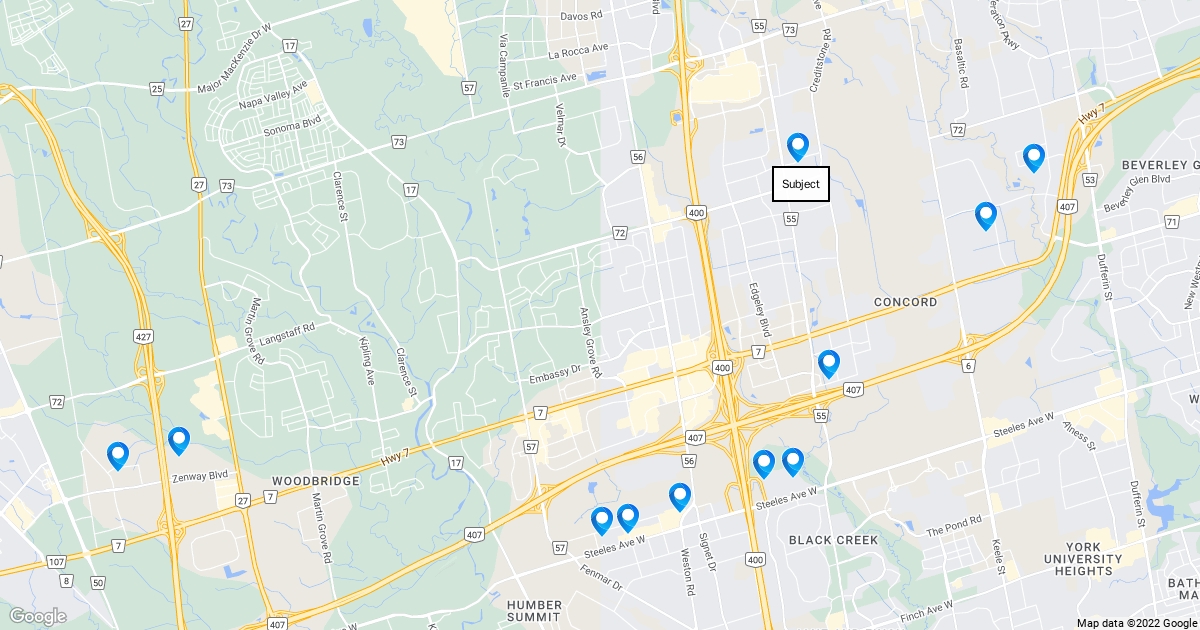1200x630 pixels.
Task: Select the right pin of the pair above Fenmar Dr
Action: point(627,518)
